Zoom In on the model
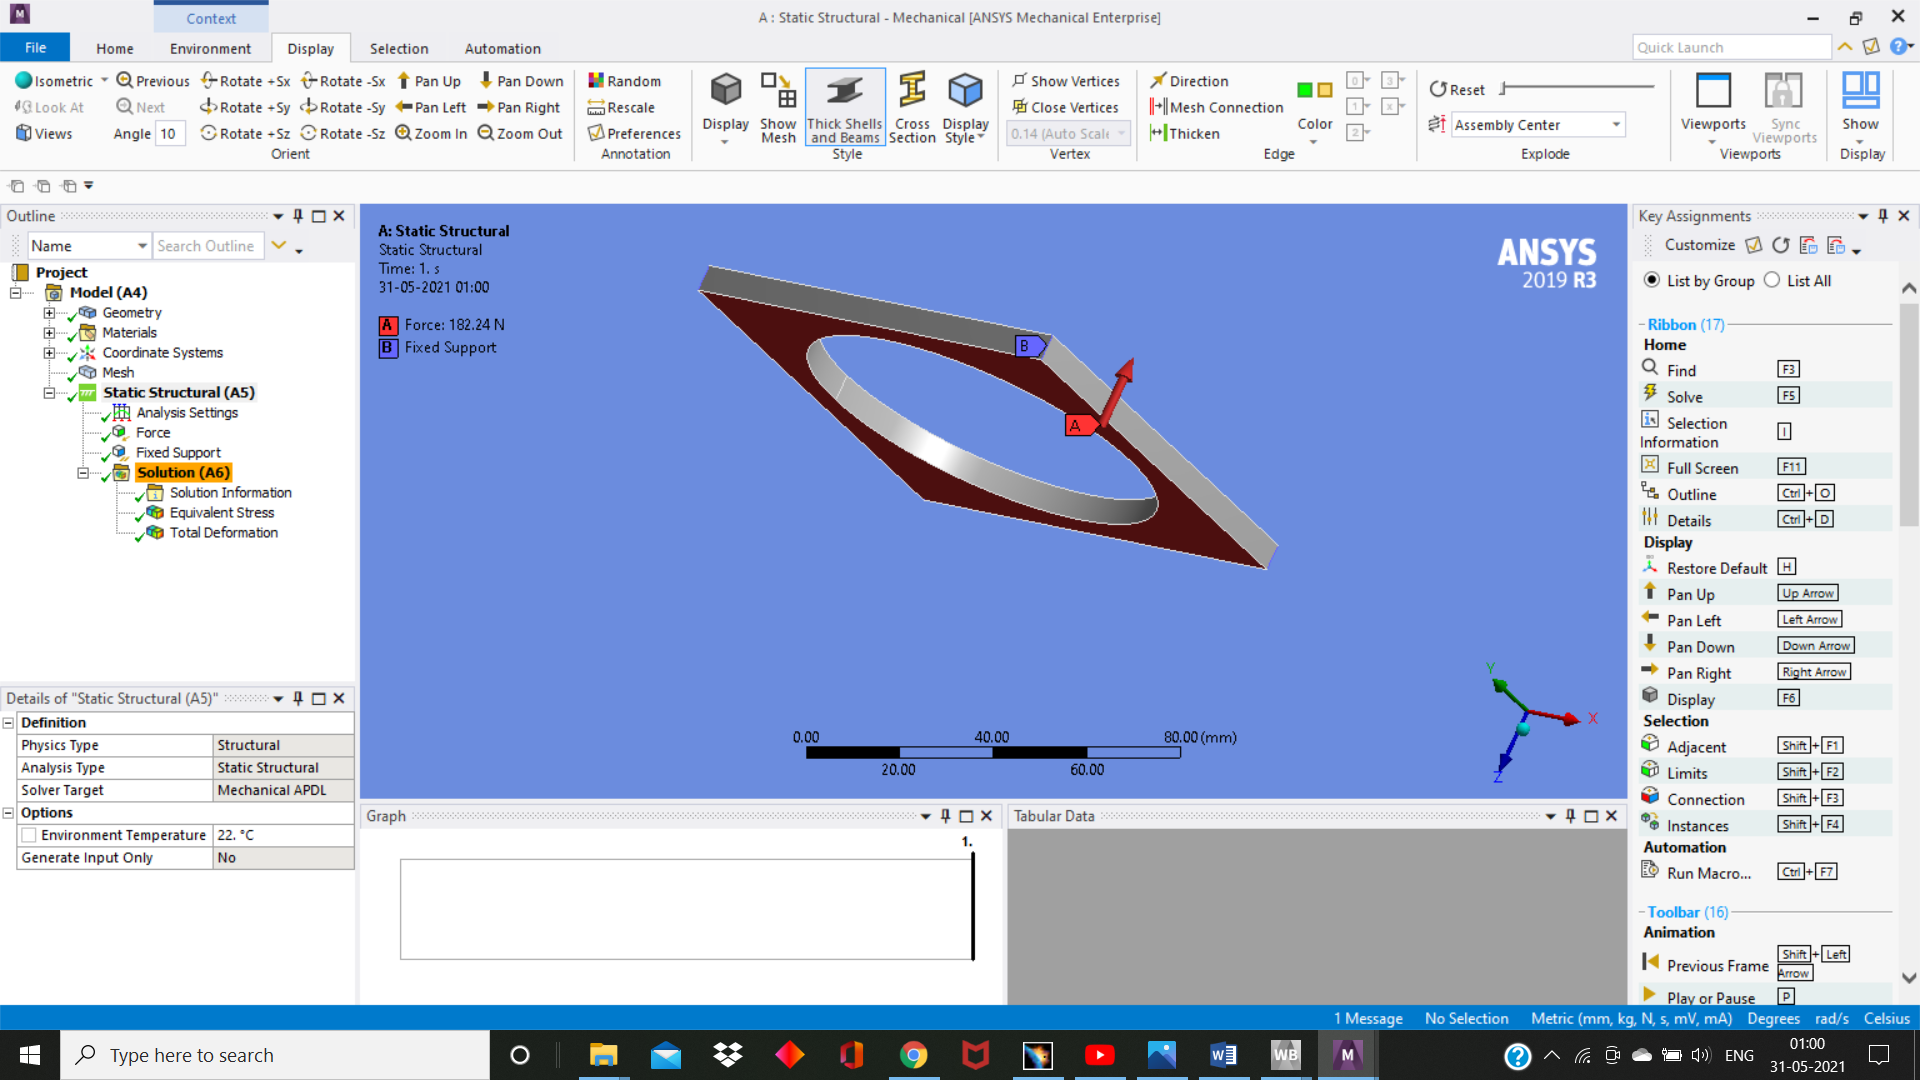 point(431,133)
